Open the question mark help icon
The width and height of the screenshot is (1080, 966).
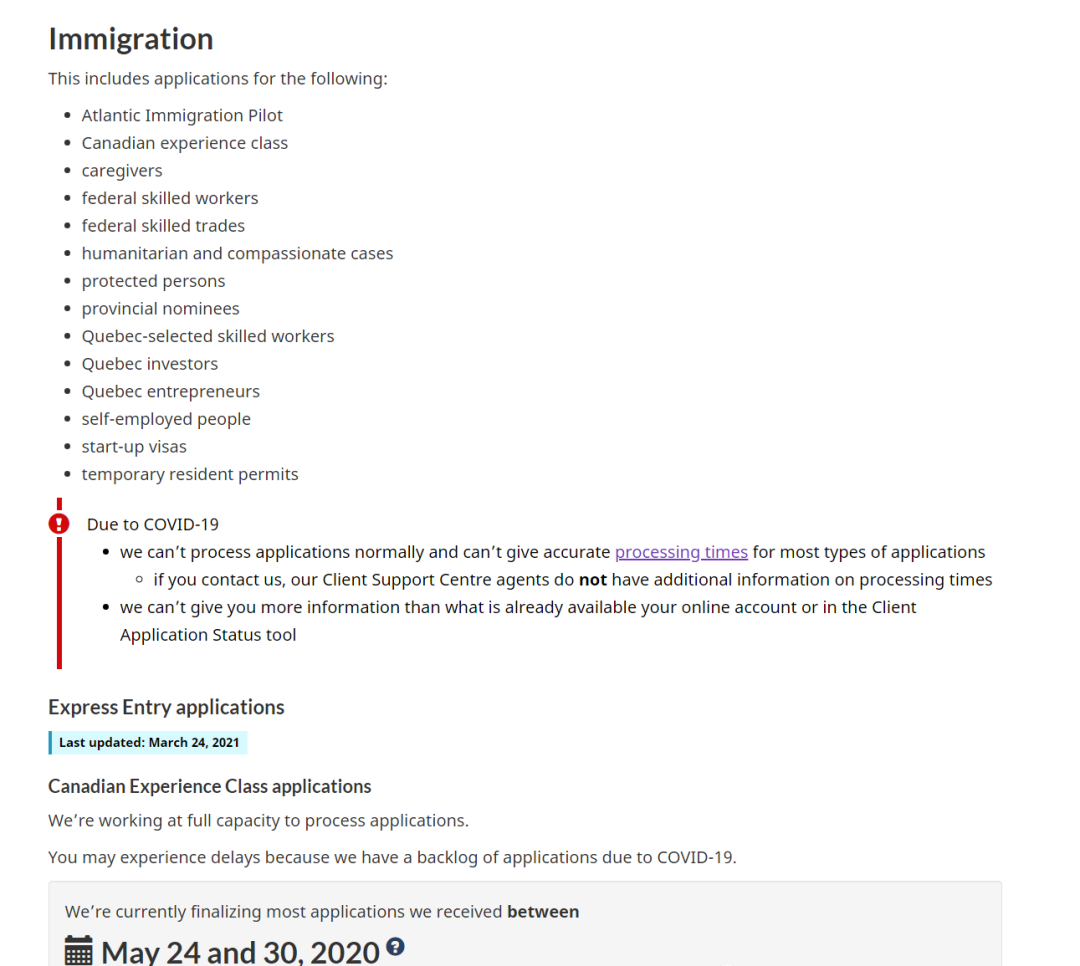coord(396,946)
